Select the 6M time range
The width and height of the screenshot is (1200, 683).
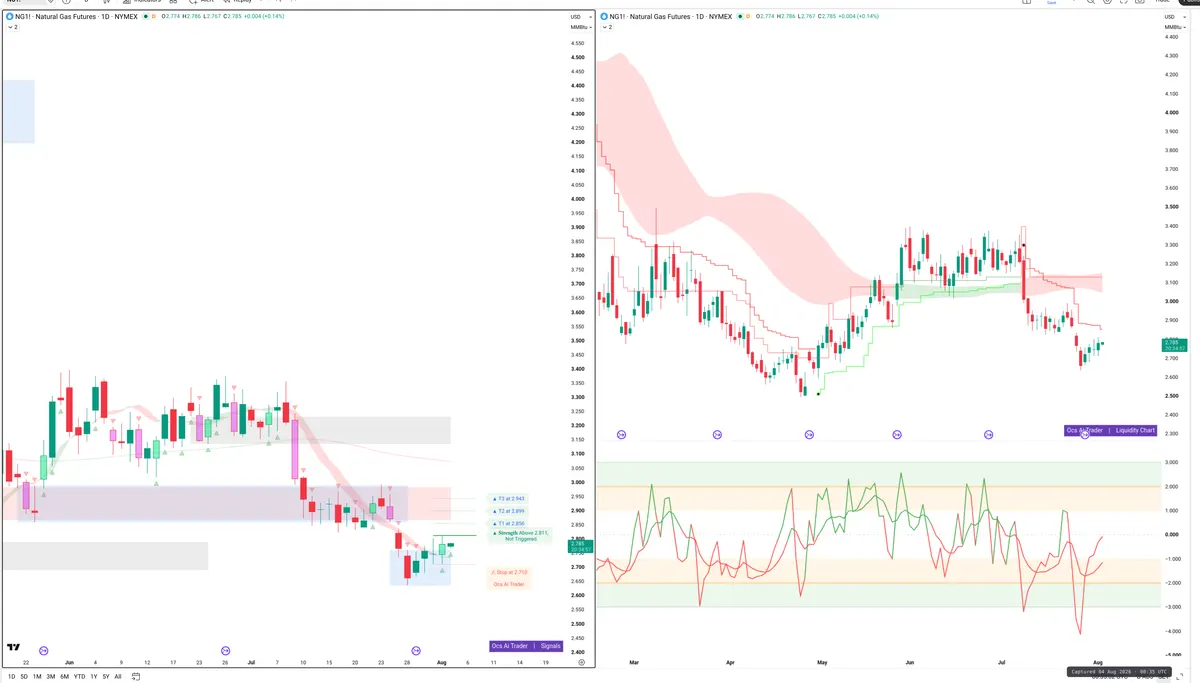pos(64,676)
